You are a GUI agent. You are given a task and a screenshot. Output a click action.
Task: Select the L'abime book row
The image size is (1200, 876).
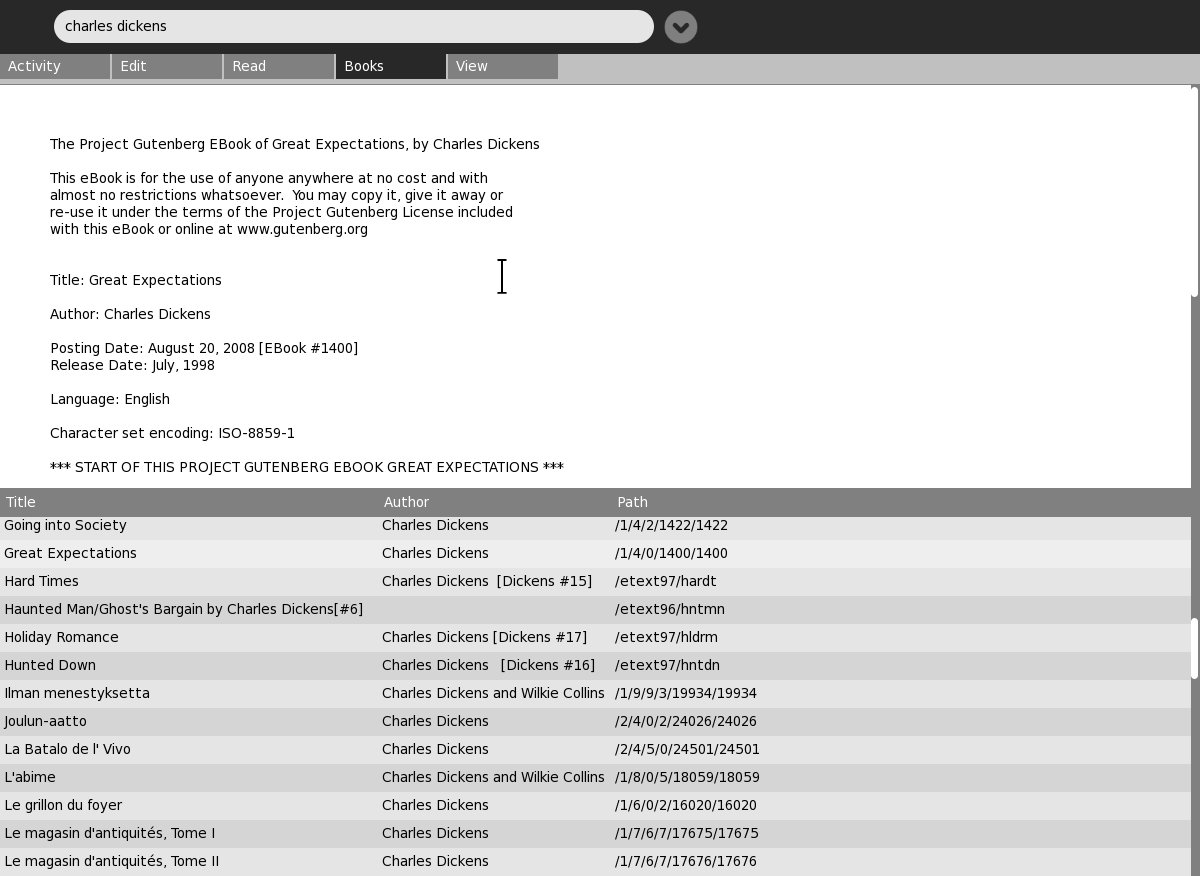[30, 777]
